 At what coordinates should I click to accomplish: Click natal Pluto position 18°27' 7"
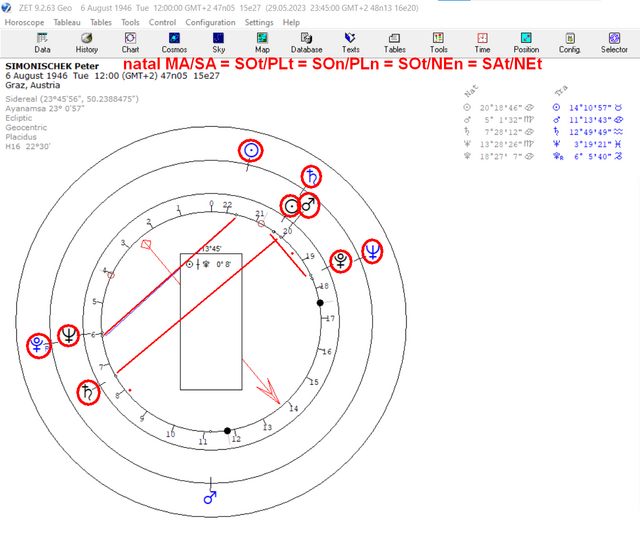tap(499, 156)
